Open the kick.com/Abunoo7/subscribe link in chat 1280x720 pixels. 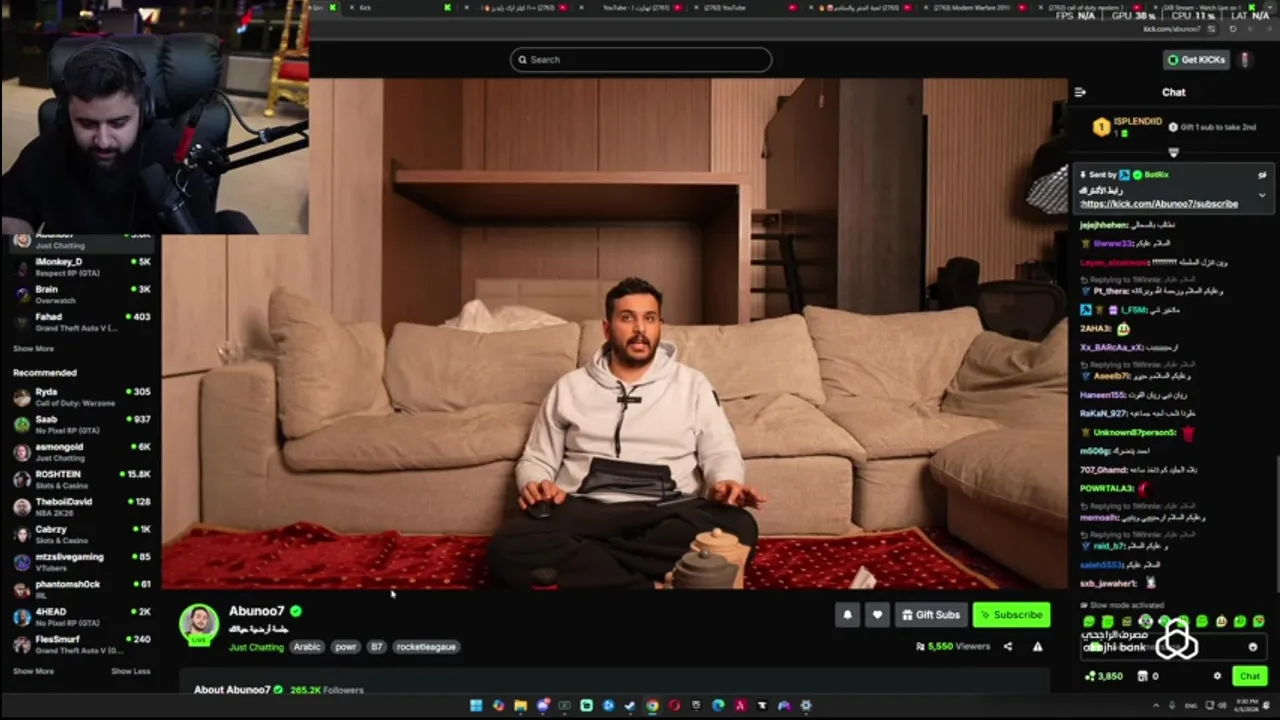[x=1159, y=204]
